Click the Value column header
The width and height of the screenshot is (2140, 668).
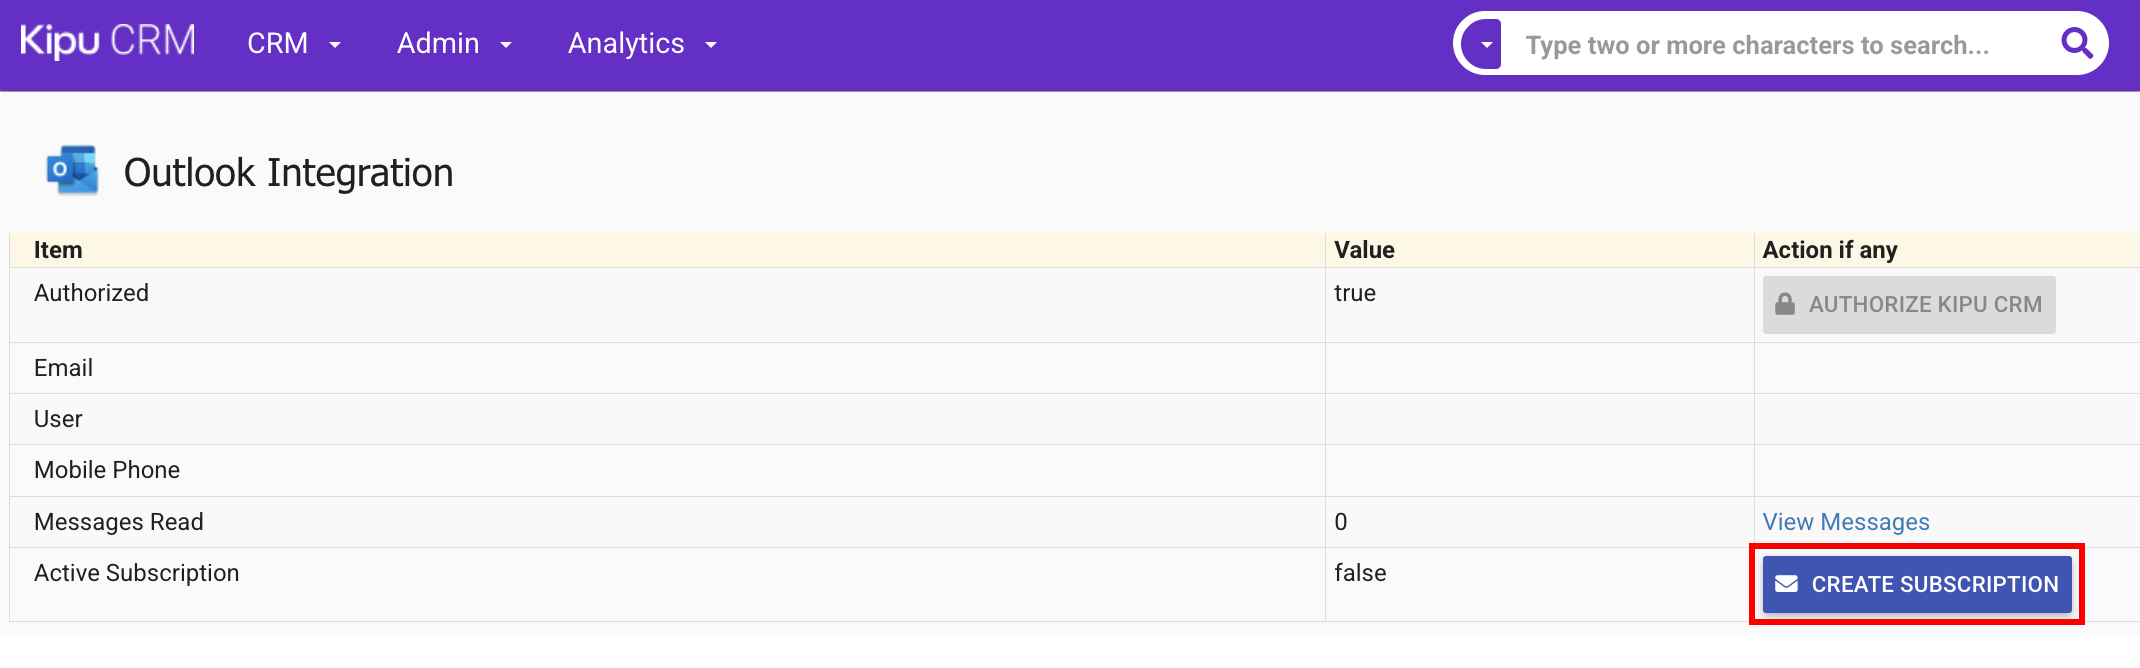(1364, 250)
